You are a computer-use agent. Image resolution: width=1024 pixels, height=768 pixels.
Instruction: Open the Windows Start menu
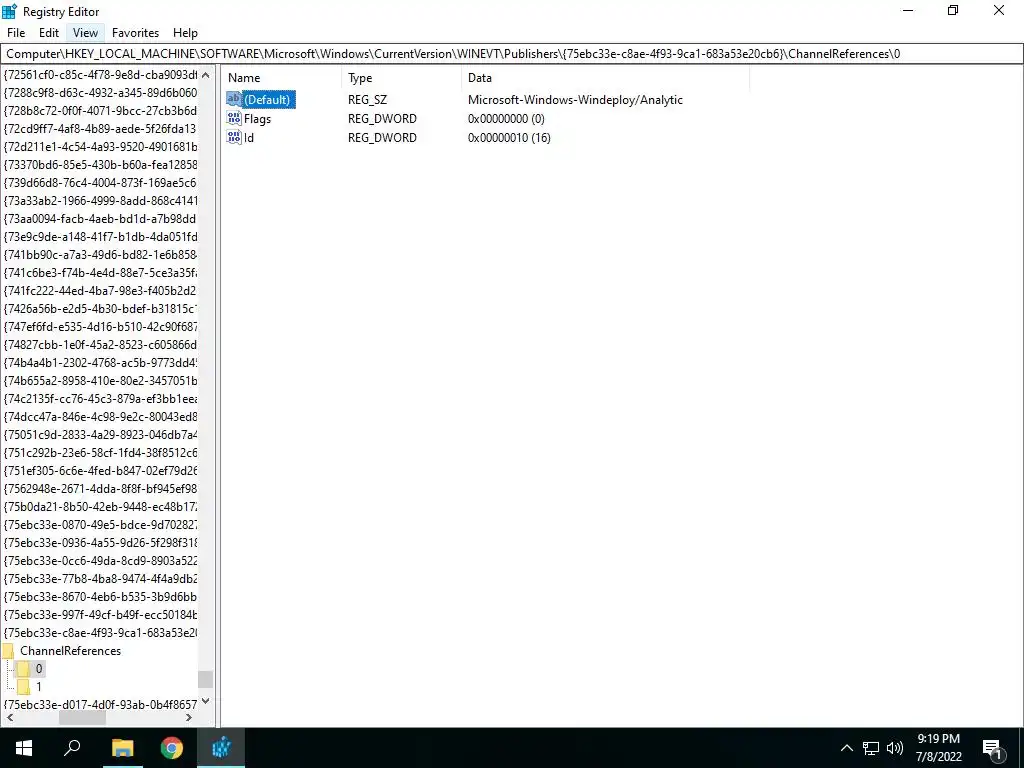pos(24,748)
